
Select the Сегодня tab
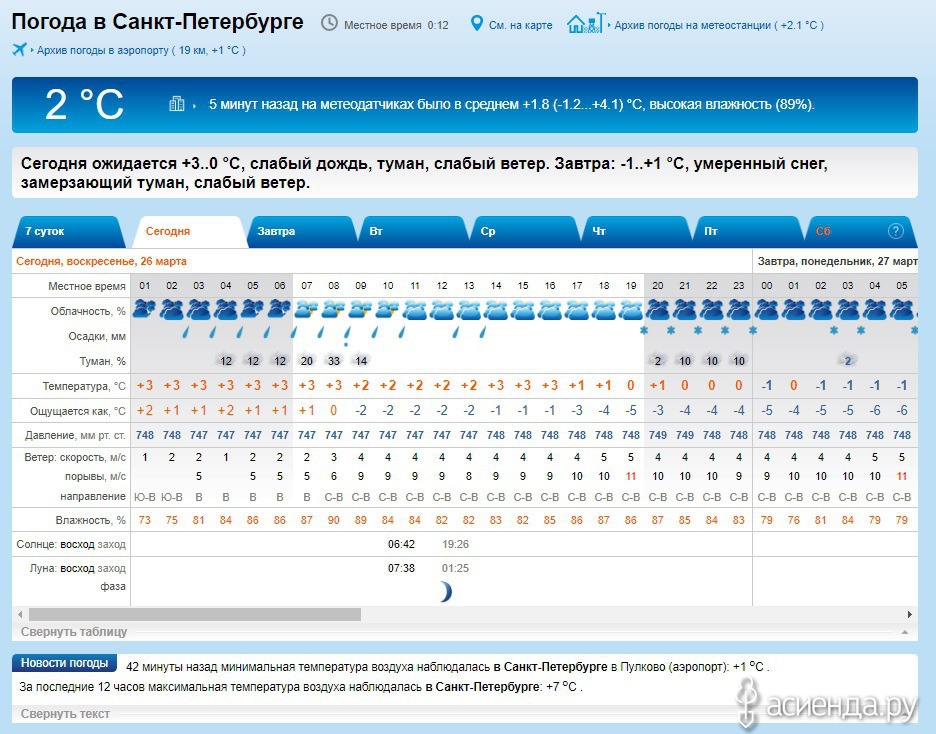(x=188, y=232)
